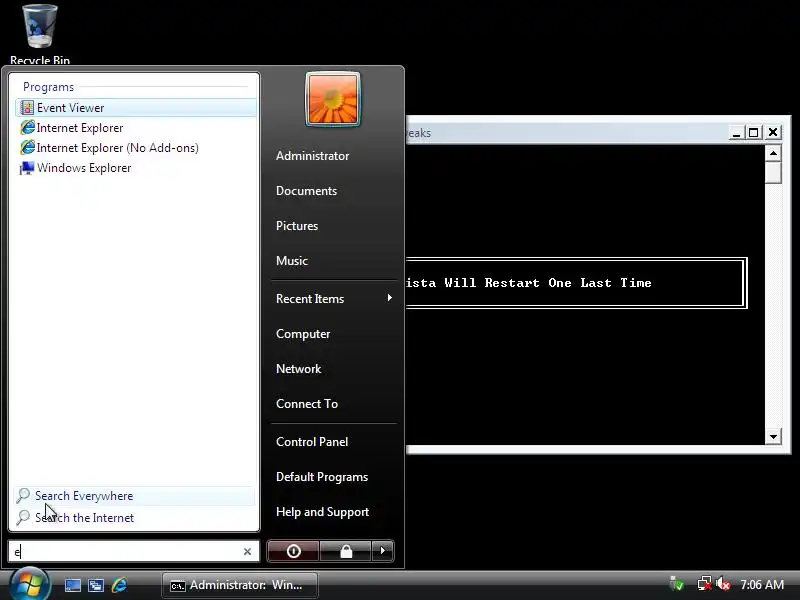
Task: Click the user account flower picture
Action: tap(333, 99)
